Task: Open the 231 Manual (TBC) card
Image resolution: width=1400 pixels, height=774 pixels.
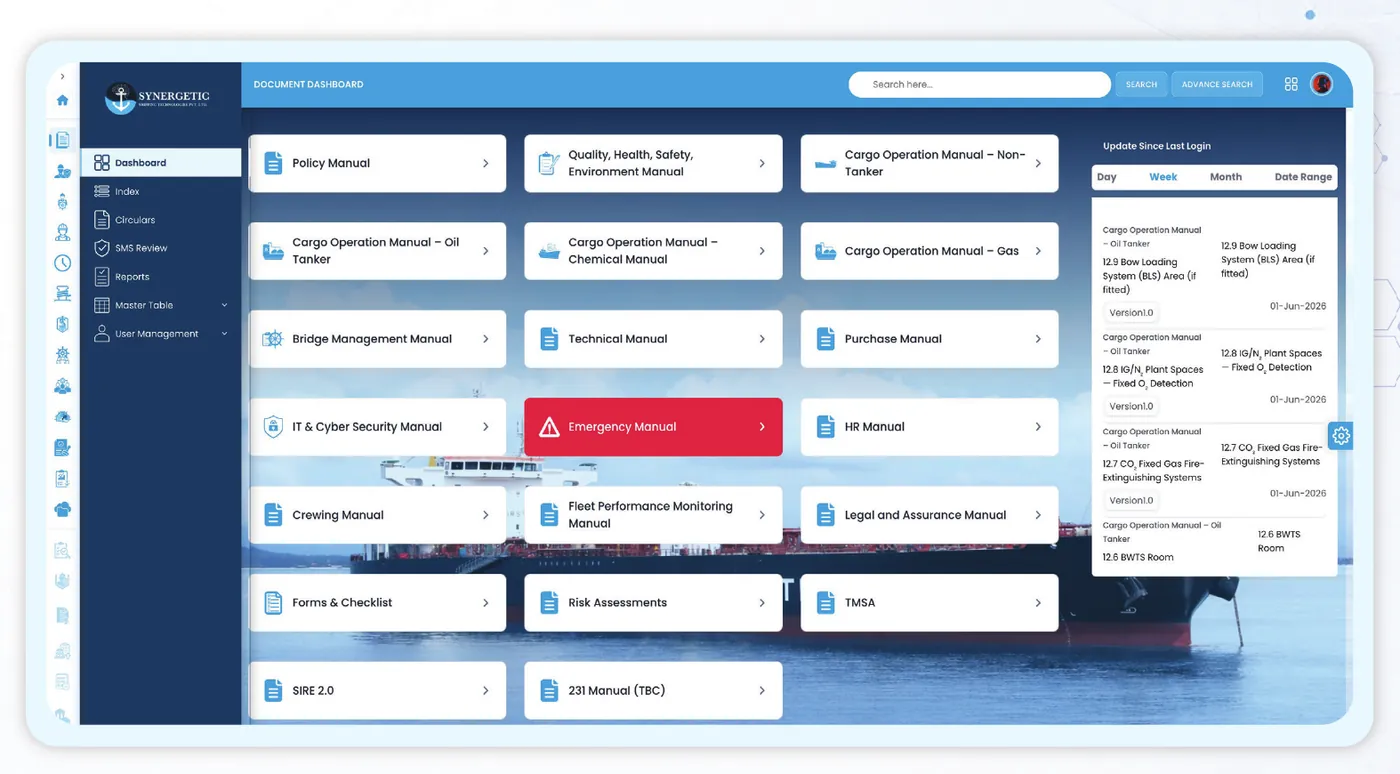Action: click(653, 691)
